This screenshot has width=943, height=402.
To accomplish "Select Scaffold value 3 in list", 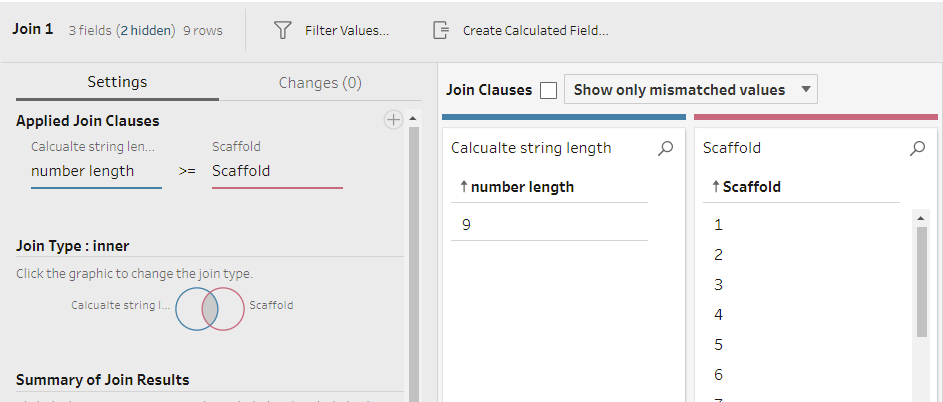I will [719, 285].
